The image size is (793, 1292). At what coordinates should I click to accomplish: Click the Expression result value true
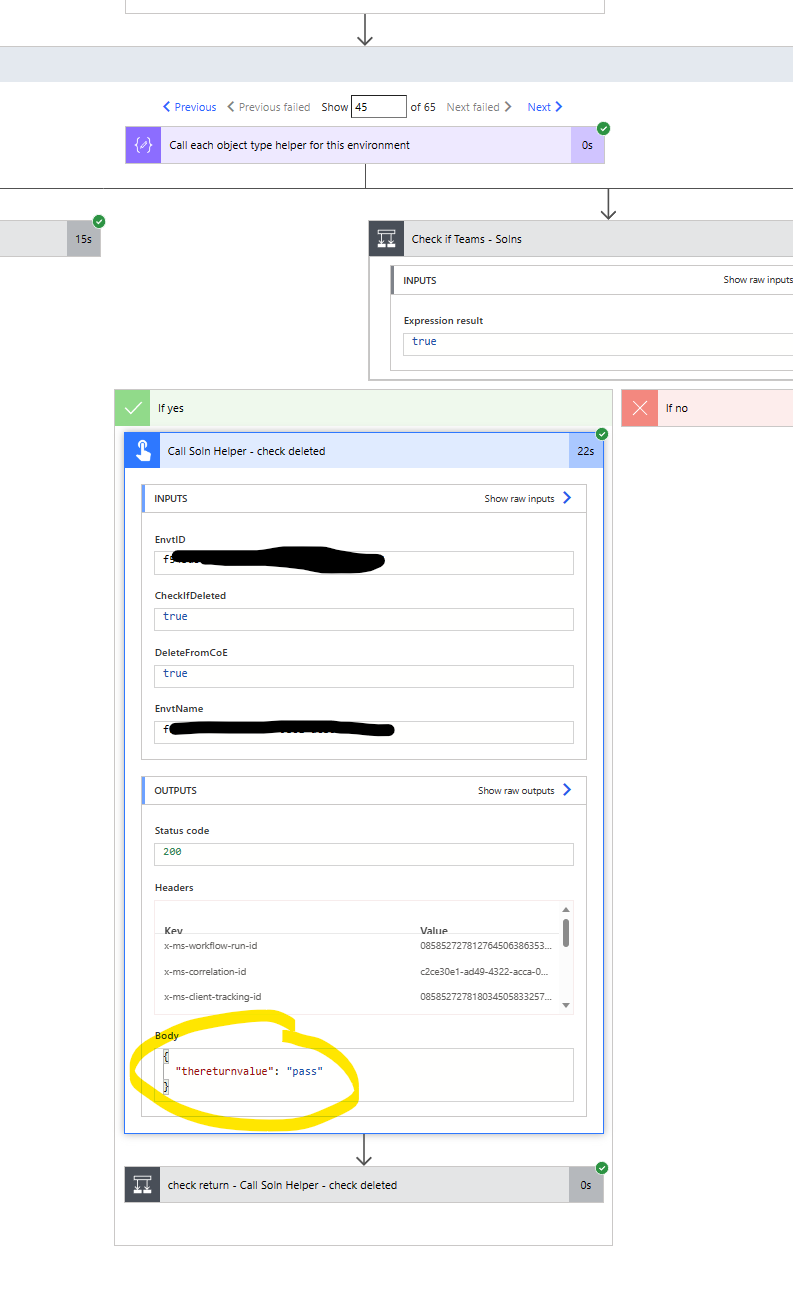[598, 344]
